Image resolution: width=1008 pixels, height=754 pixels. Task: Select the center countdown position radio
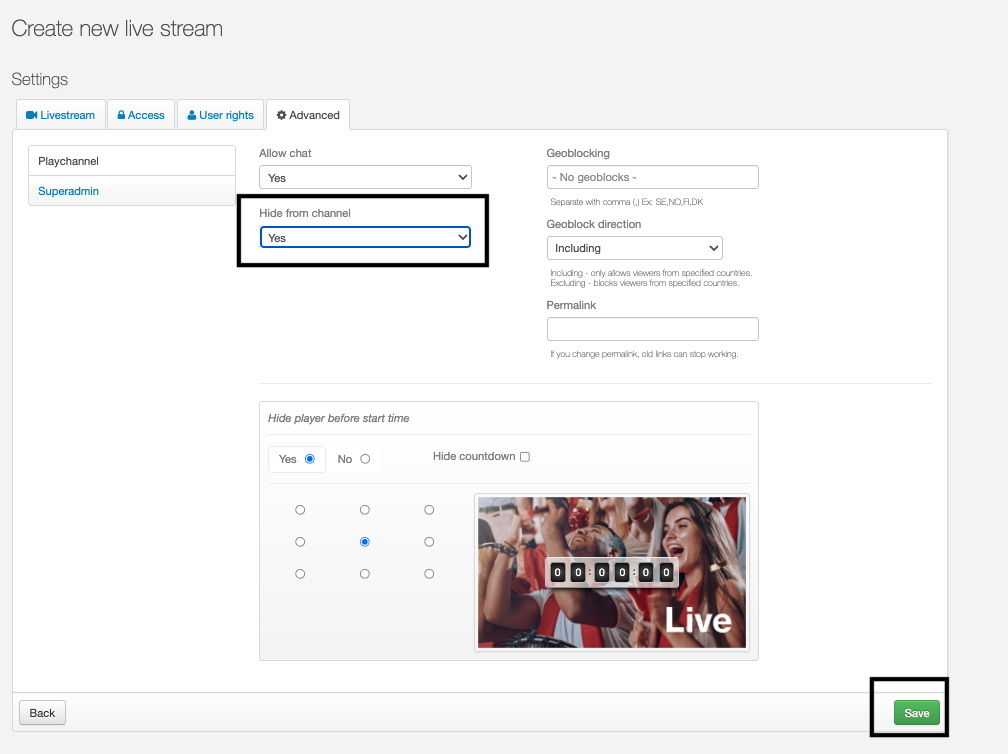365,542
